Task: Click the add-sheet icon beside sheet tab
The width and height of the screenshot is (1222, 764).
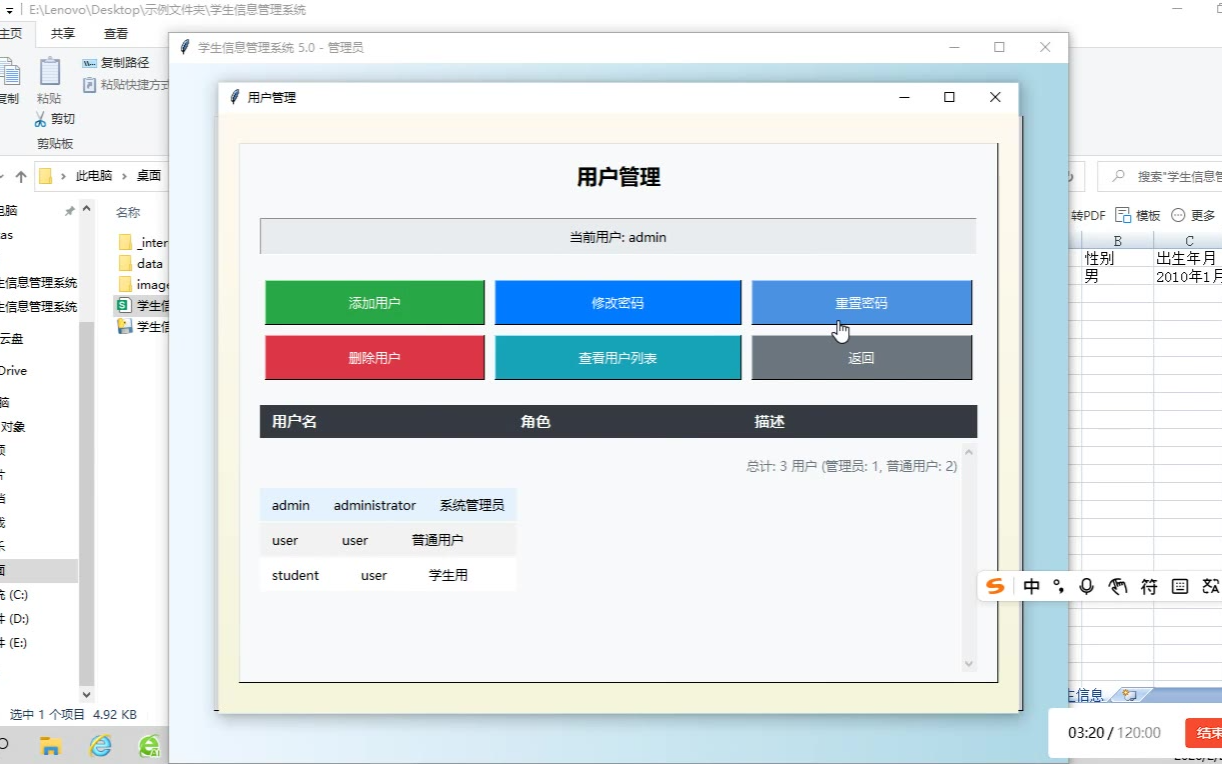Action: tap(1129, 695)
